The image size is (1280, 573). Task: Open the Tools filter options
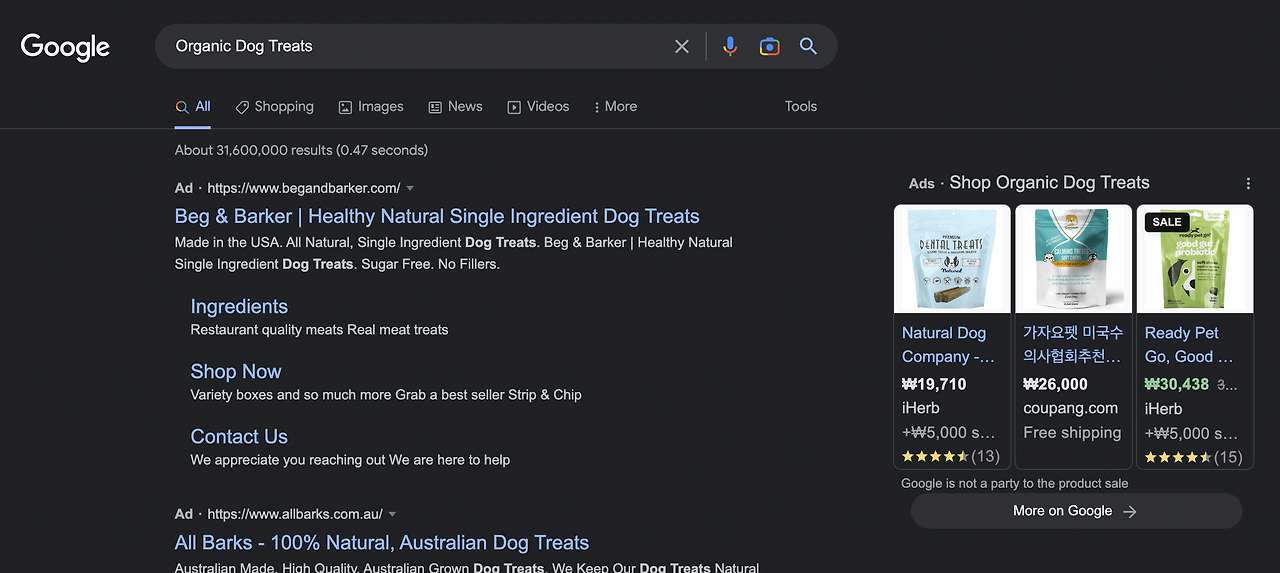801,107
